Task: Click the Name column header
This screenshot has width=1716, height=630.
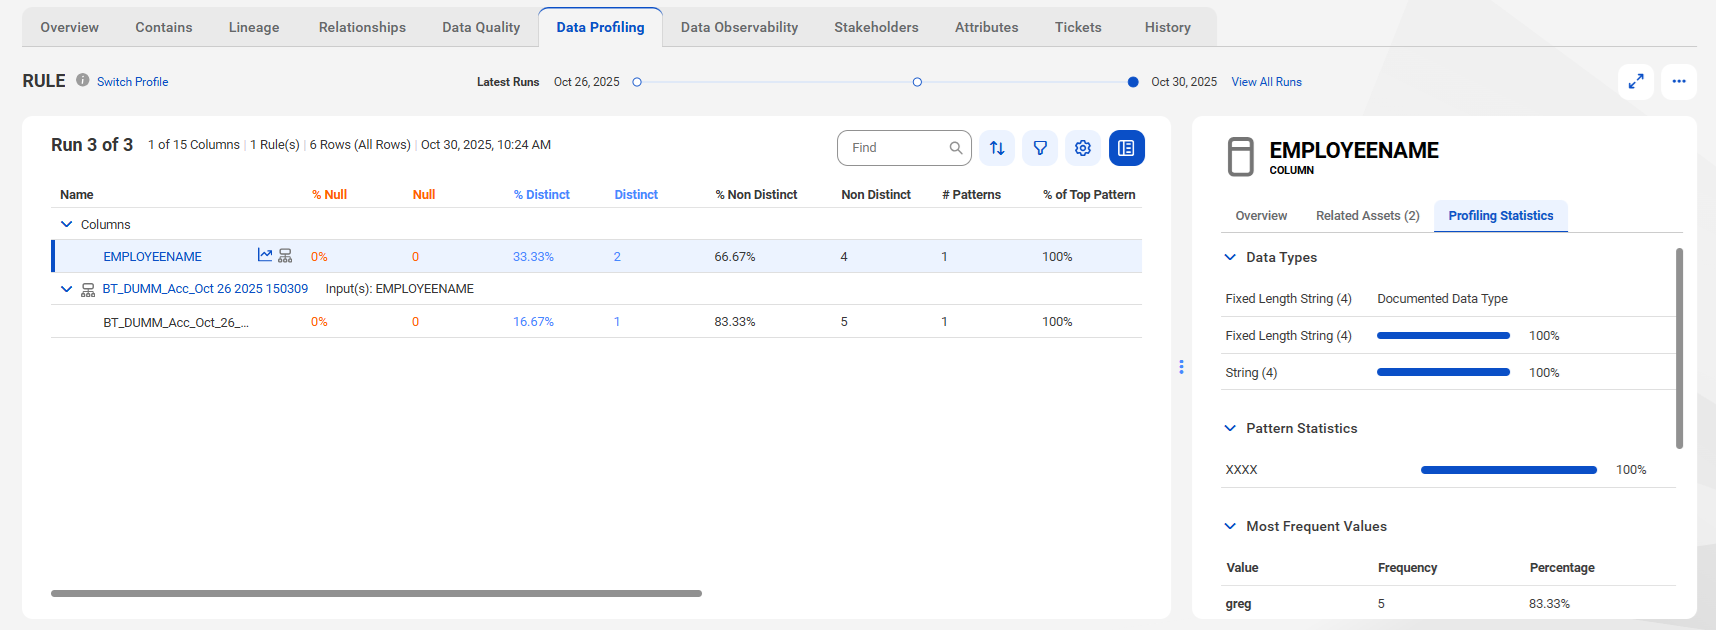Action: click(x=76, y=195)
